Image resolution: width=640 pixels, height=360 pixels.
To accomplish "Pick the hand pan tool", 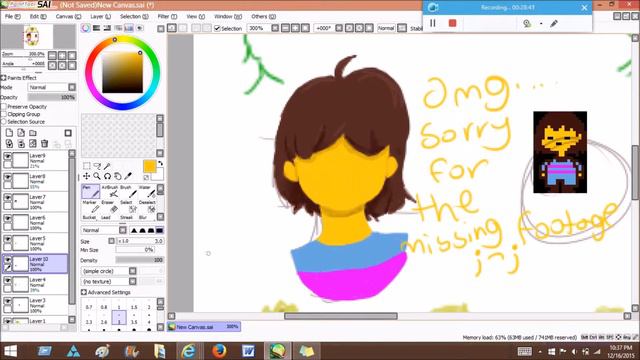I will click(118, 176).
